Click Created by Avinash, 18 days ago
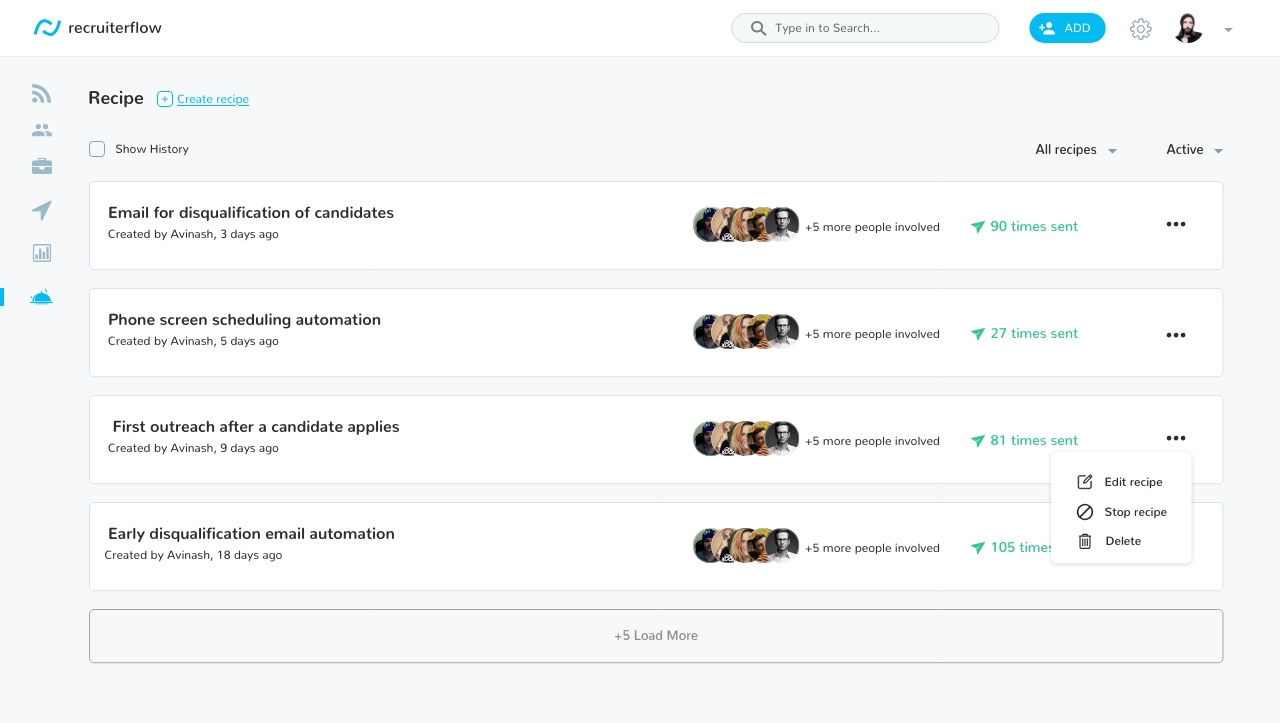This screenshot has width=1280, height=723. coord(193,555)
